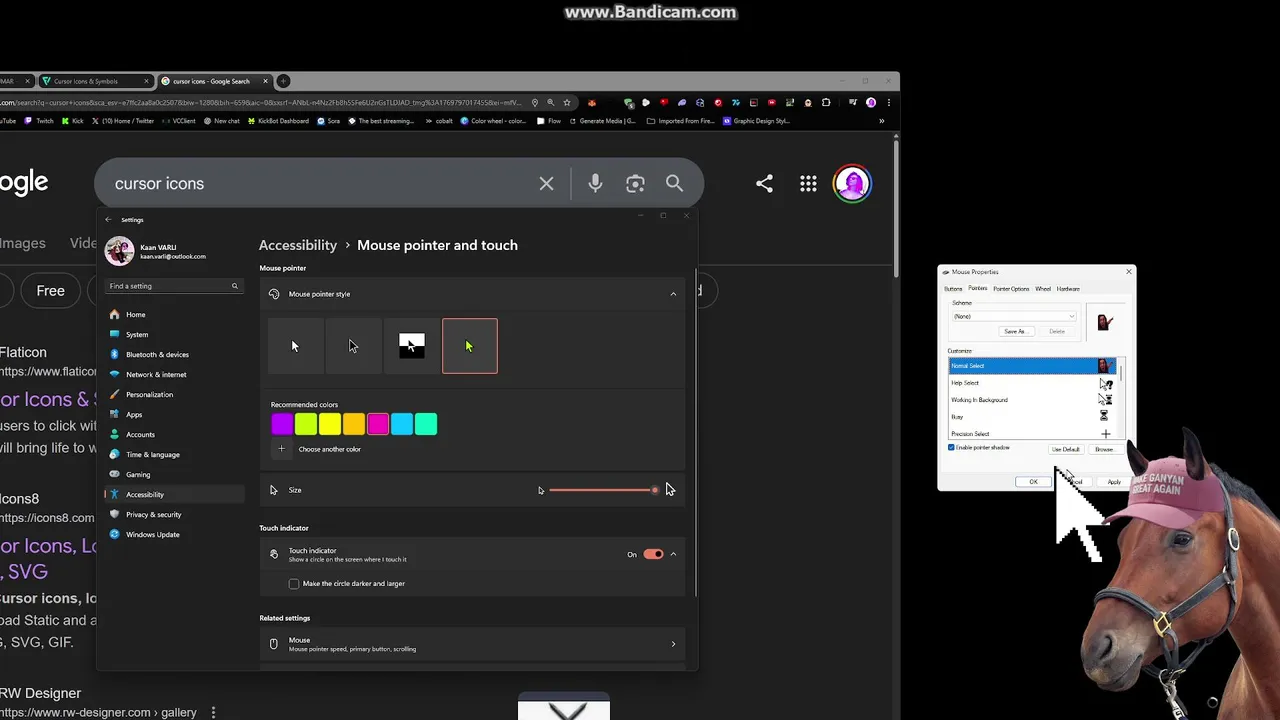Click the share icon beside Google apps
The width and height of the screenshot is (1280, 720).
coord(764,184)
